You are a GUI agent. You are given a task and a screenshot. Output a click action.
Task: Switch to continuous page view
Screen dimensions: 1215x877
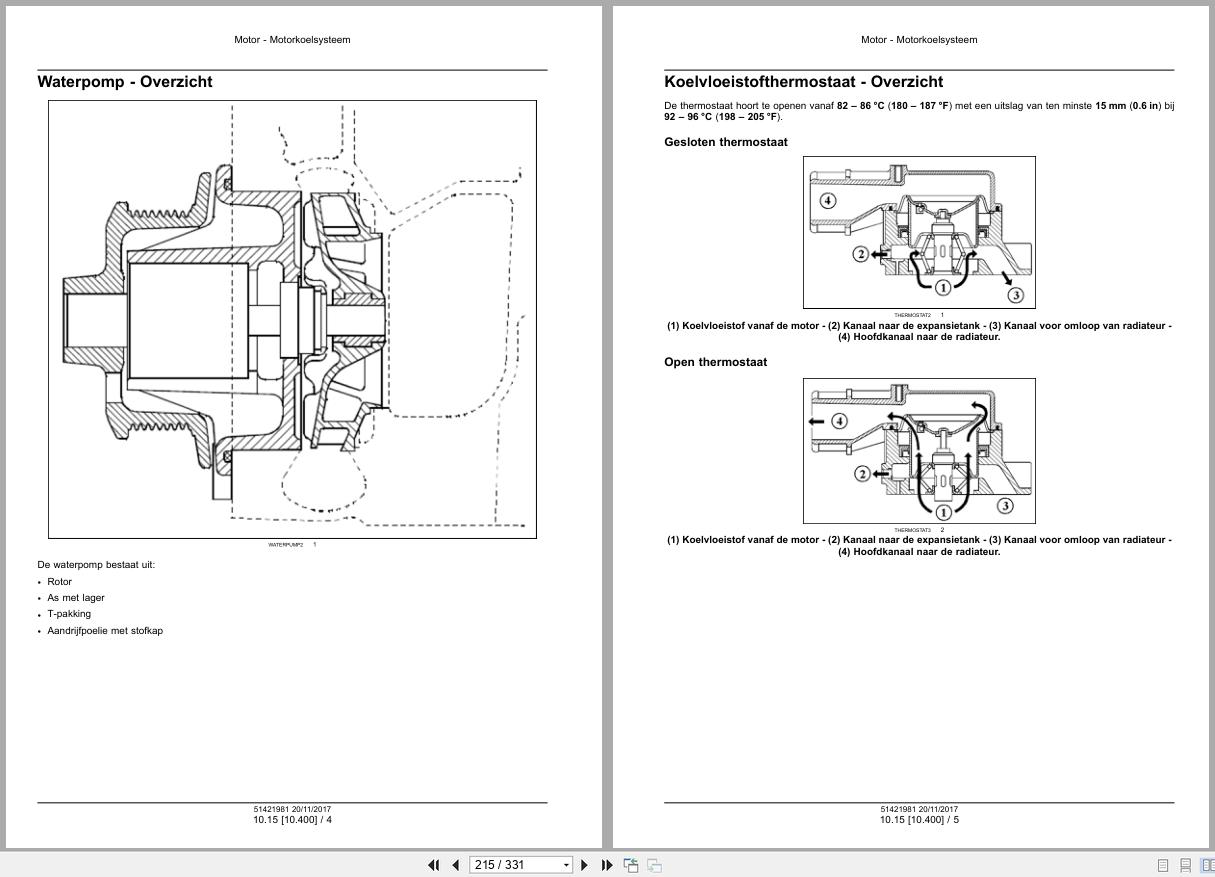pyautogui.click(x=1185, y=865)
